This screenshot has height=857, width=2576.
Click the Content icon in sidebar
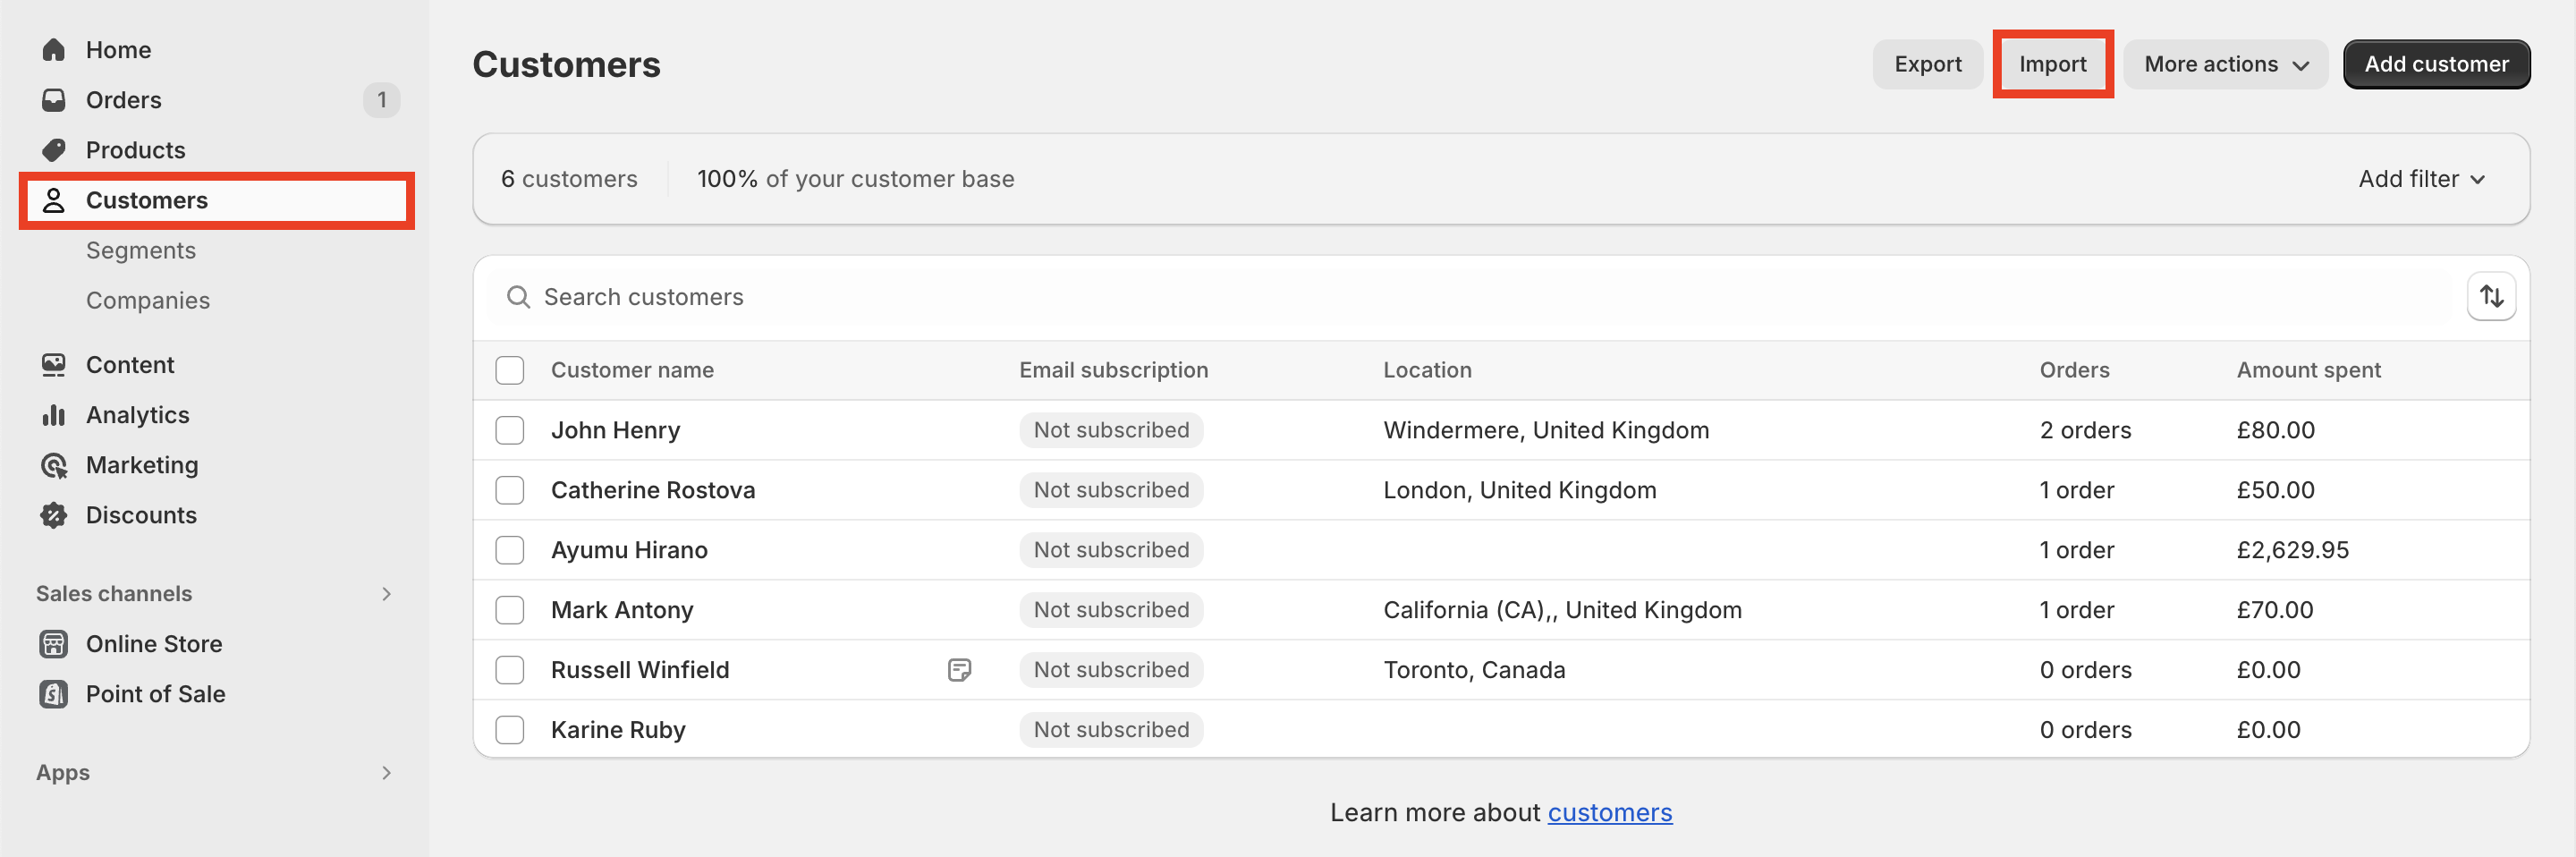click(x=54, y=365)
